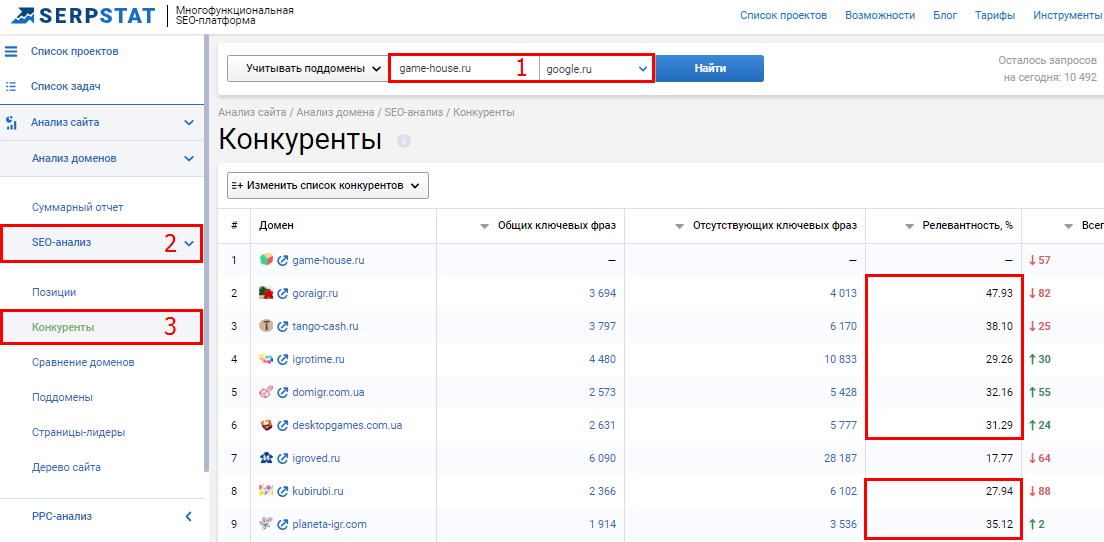Screen dimensions: 1104x542
Task: Open the hamburger menu icon beside Список проектов
Action: click(11, 51)
